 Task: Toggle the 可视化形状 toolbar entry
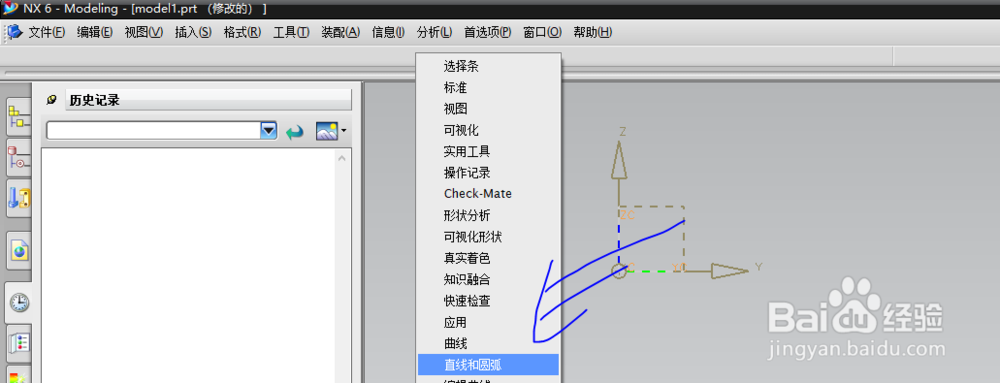click(x=488, y=236)
